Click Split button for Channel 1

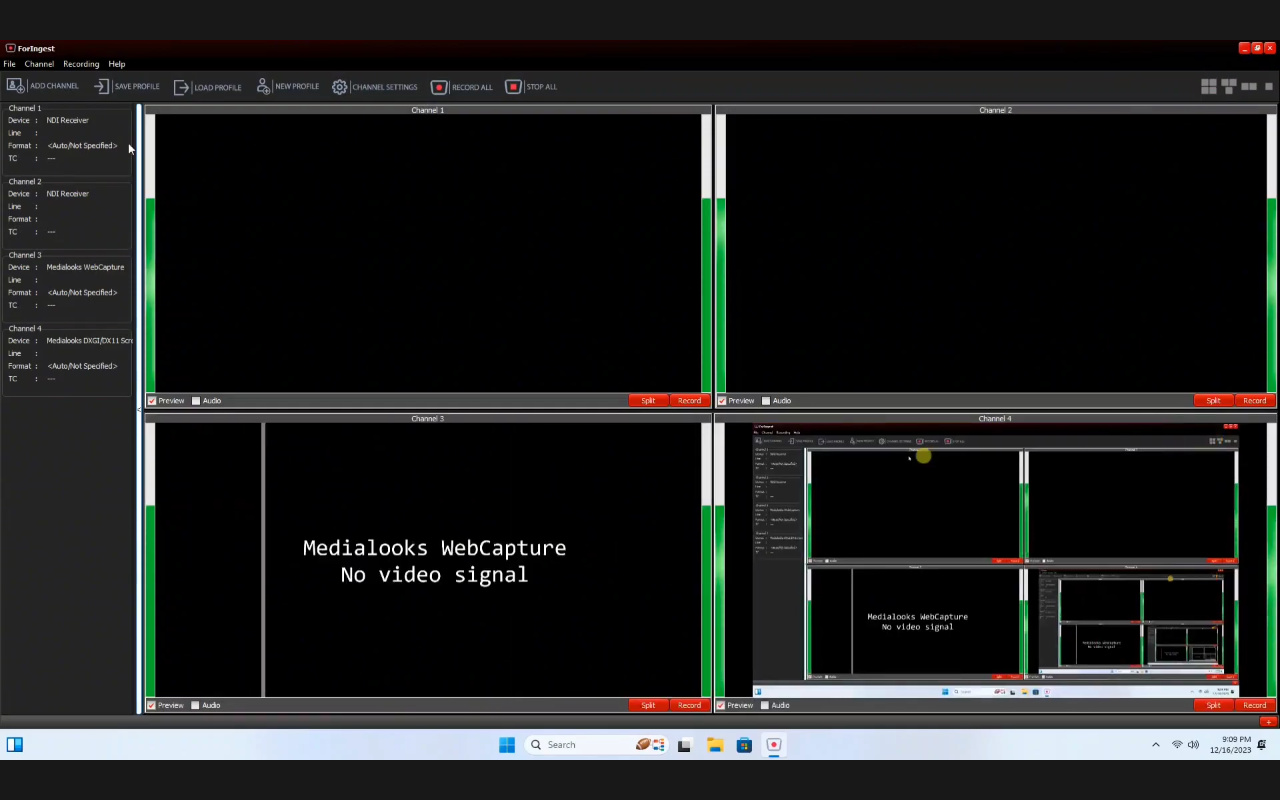(x=648, y=401)
